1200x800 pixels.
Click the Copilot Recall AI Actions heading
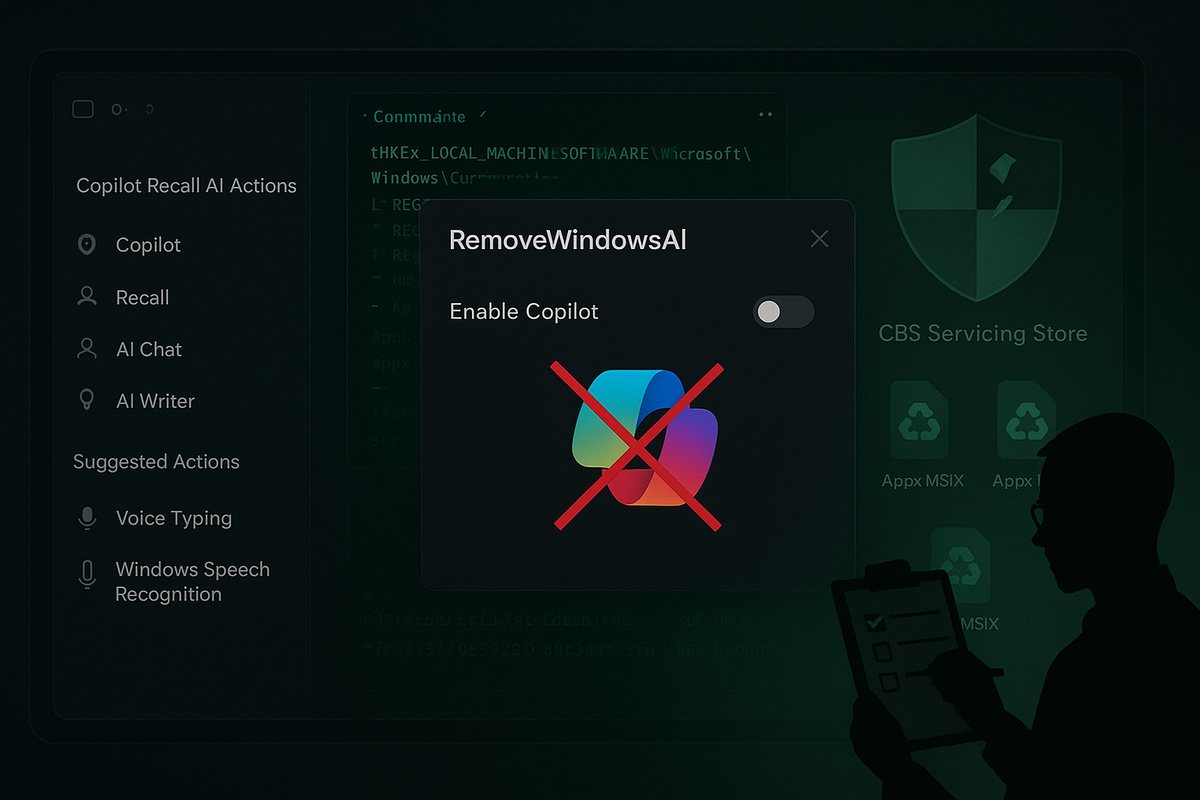186,186
